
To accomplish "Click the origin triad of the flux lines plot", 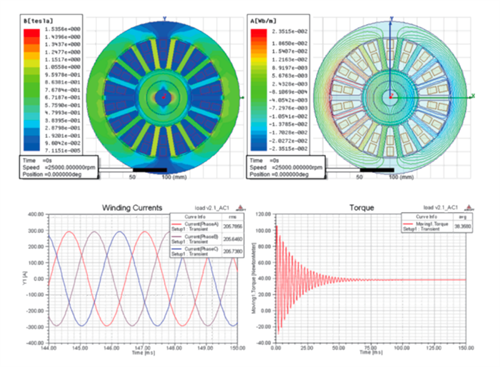I will pos(391,97).
